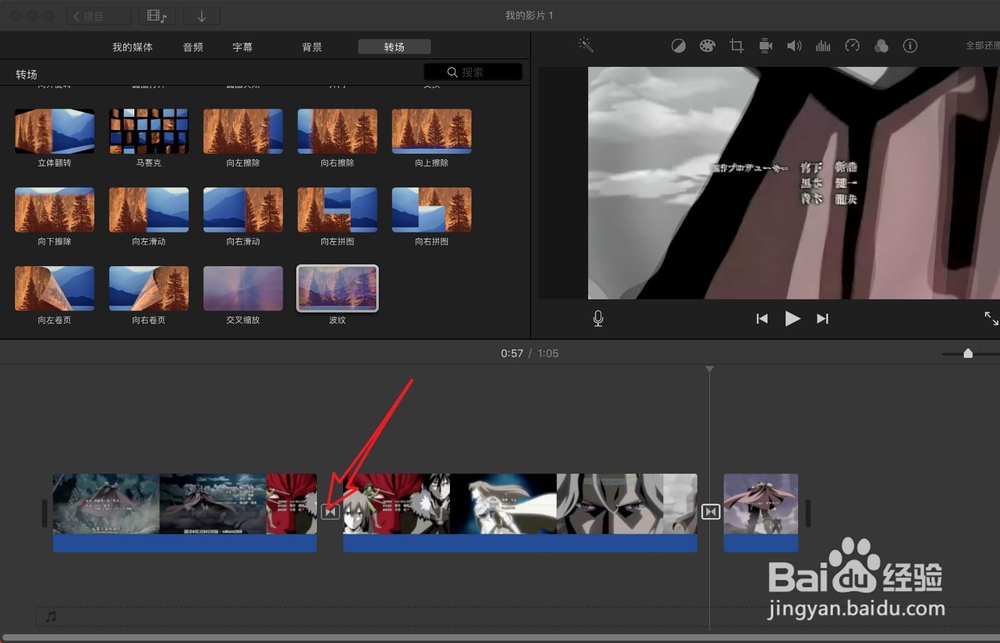Select the 向左滑动 transition thumbnail

point(149,210)
